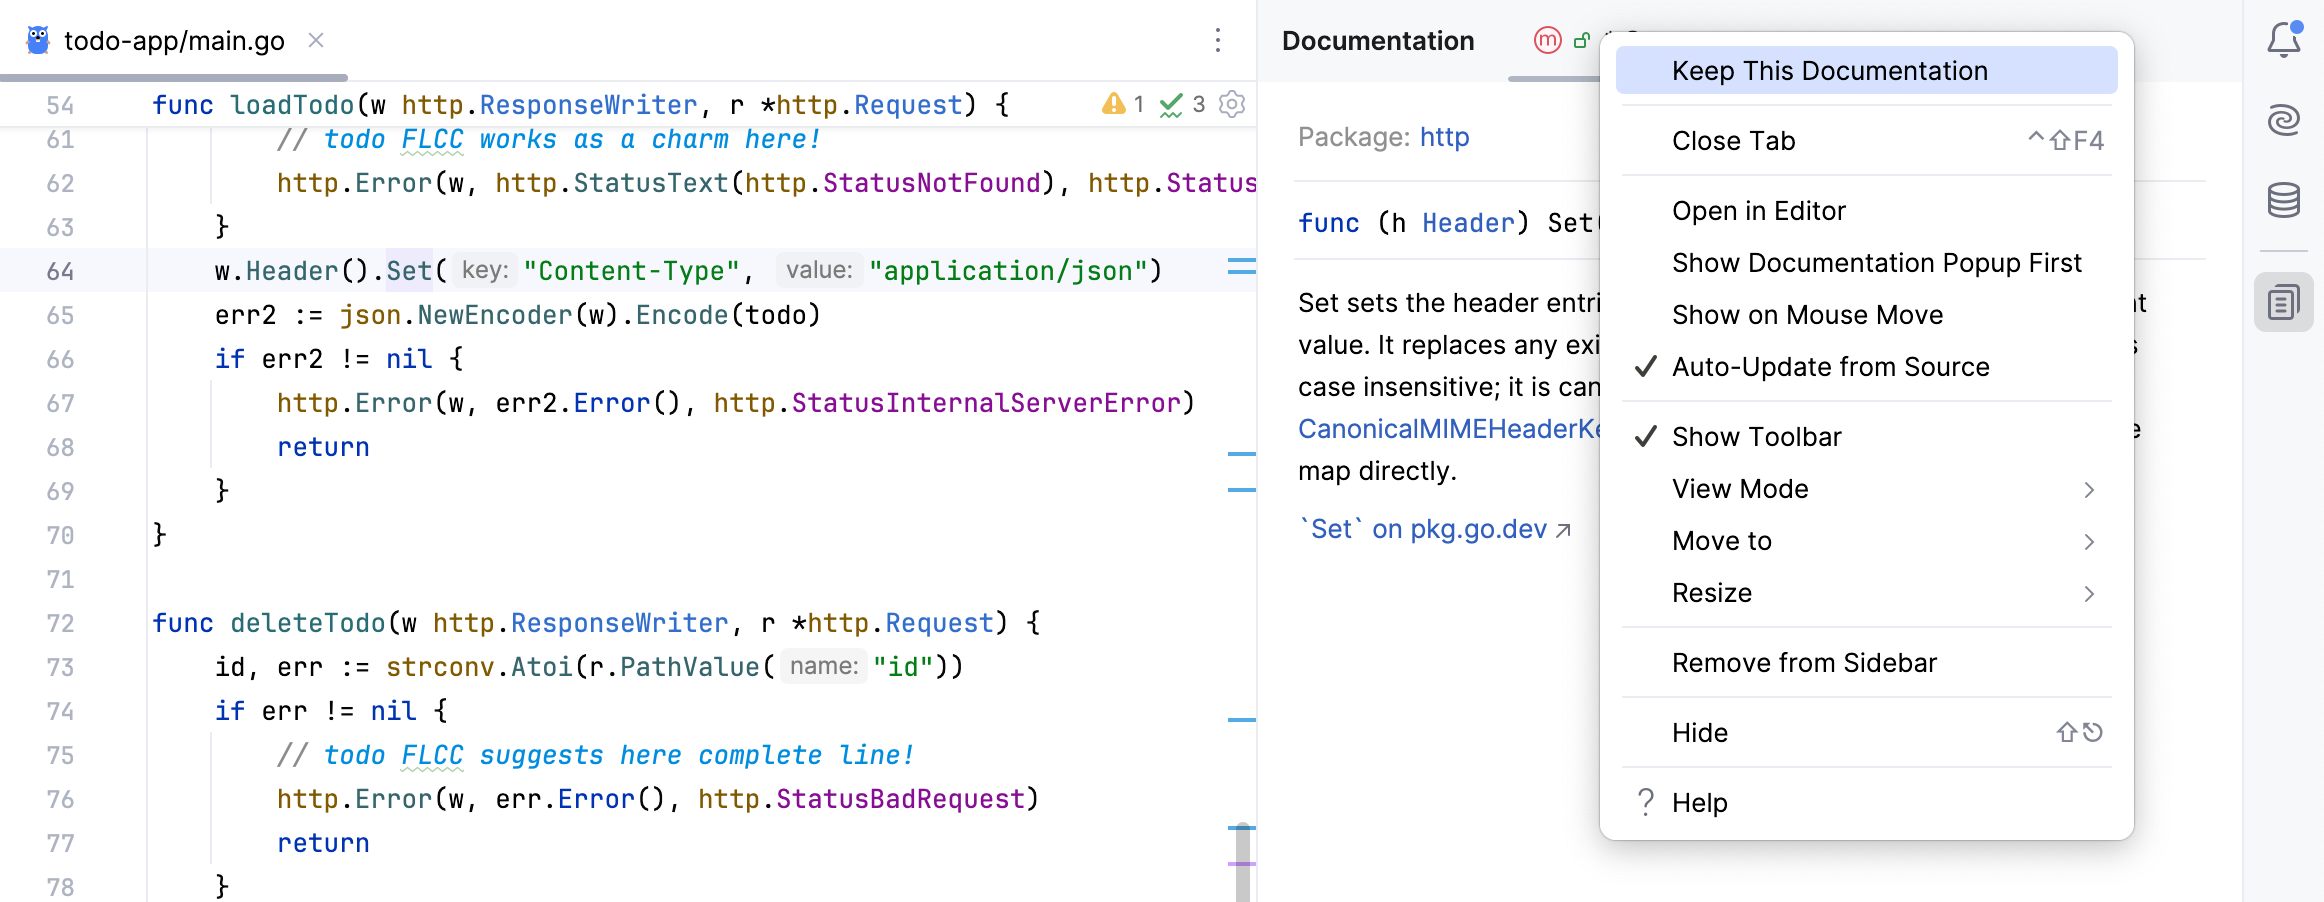This screenshot has height=902, width=2324.
Task: Click the http package link
Action: click(x=1444, y=136)
